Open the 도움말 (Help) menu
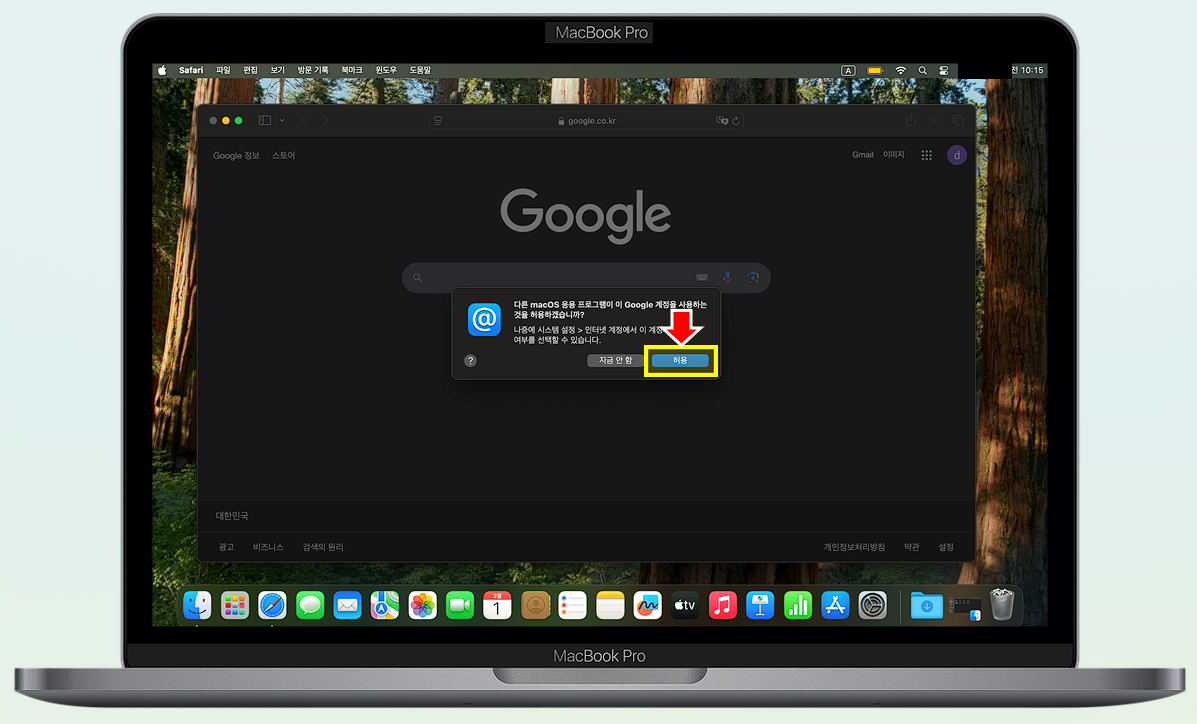The height and width of the screenshot is (724, 1197). pos(420,70)
